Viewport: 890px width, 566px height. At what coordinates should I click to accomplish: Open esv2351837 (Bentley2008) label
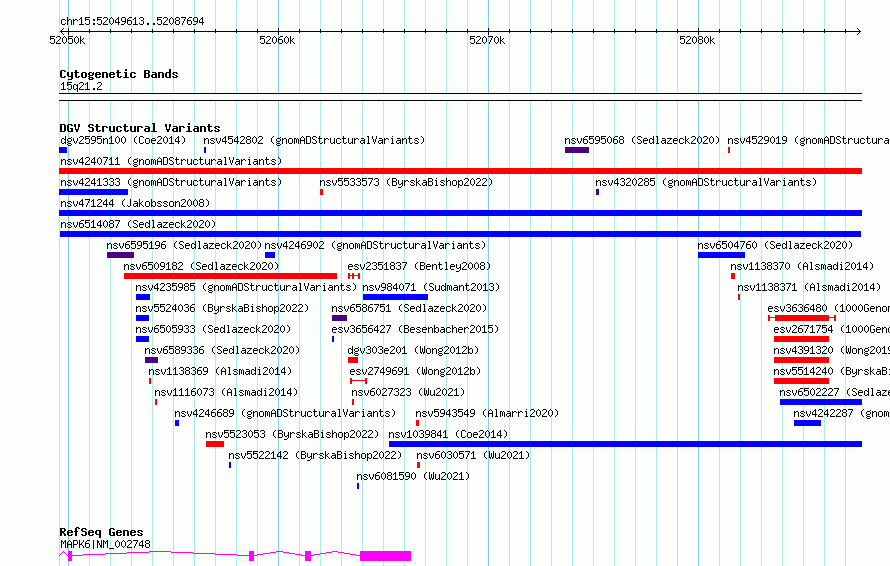click(419, 266)
